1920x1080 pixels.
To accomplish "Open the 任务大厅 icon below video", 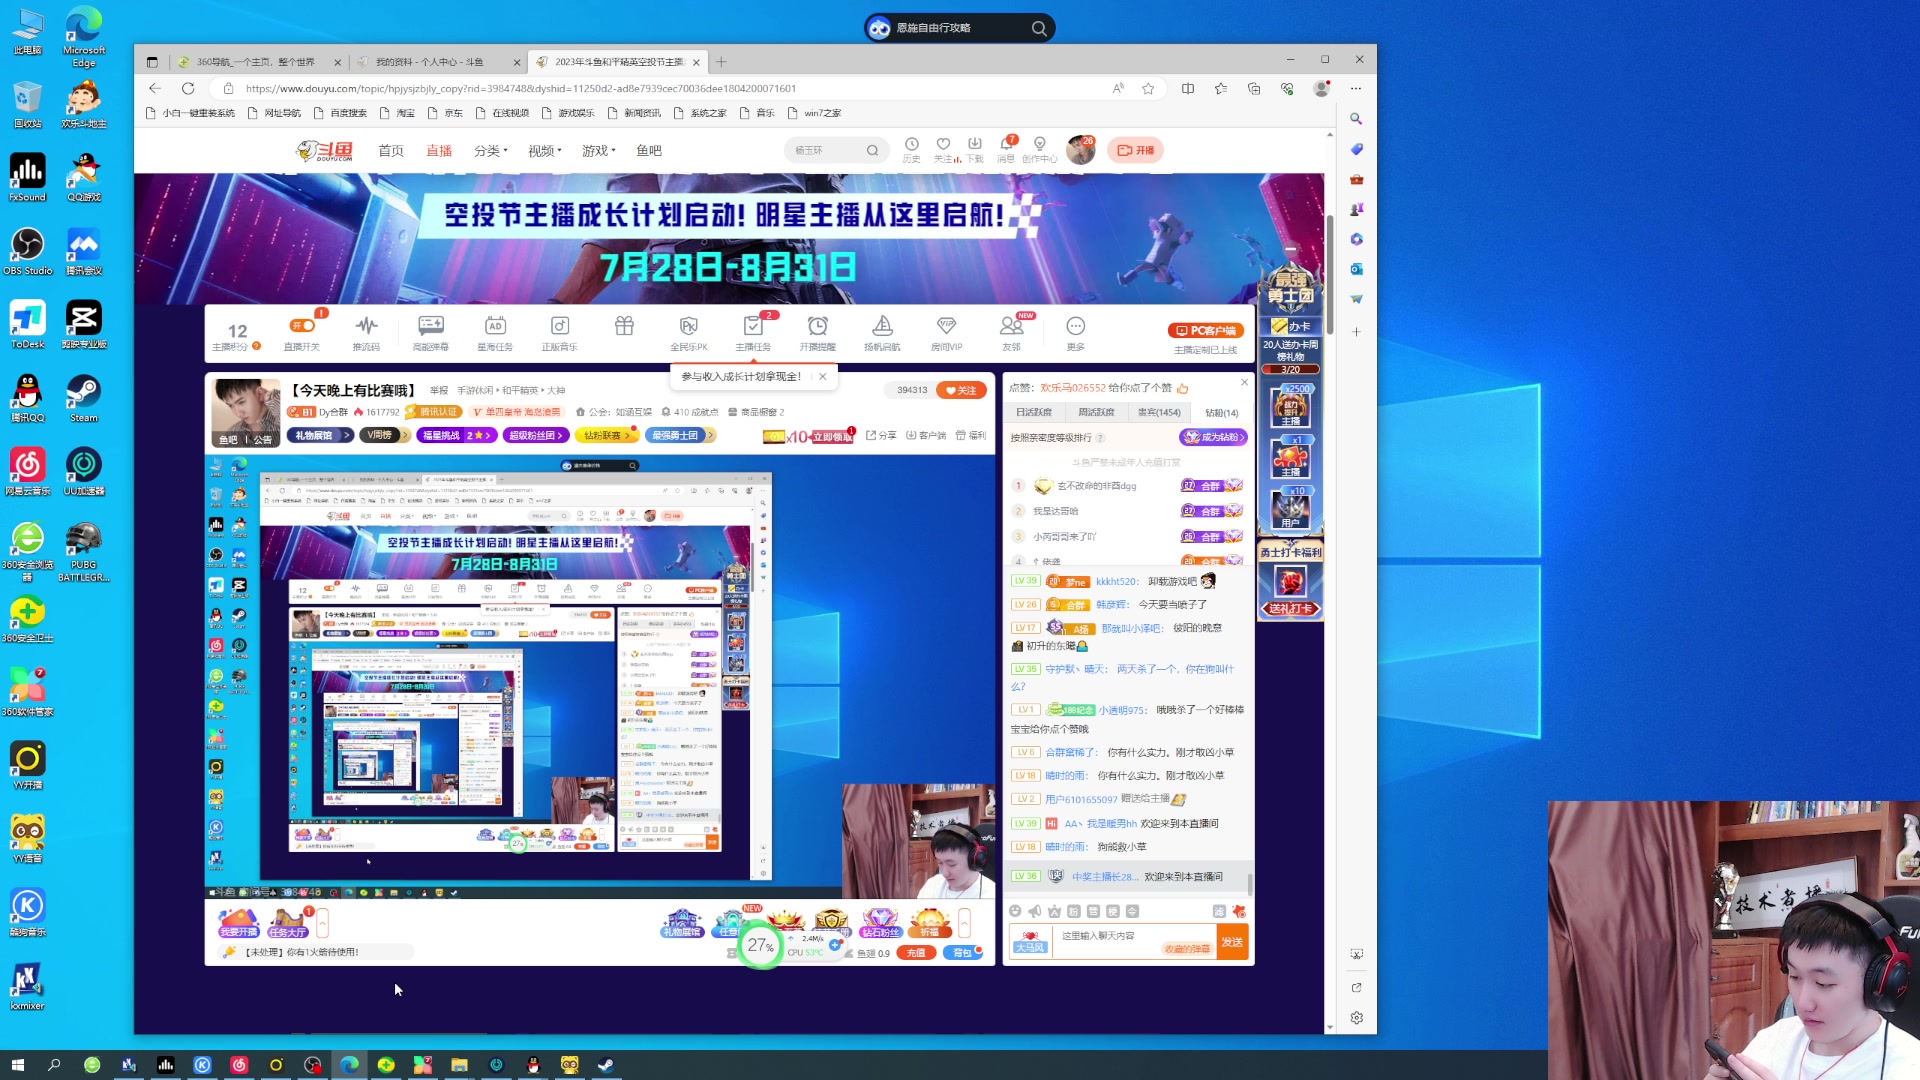I will coord(287,923).
